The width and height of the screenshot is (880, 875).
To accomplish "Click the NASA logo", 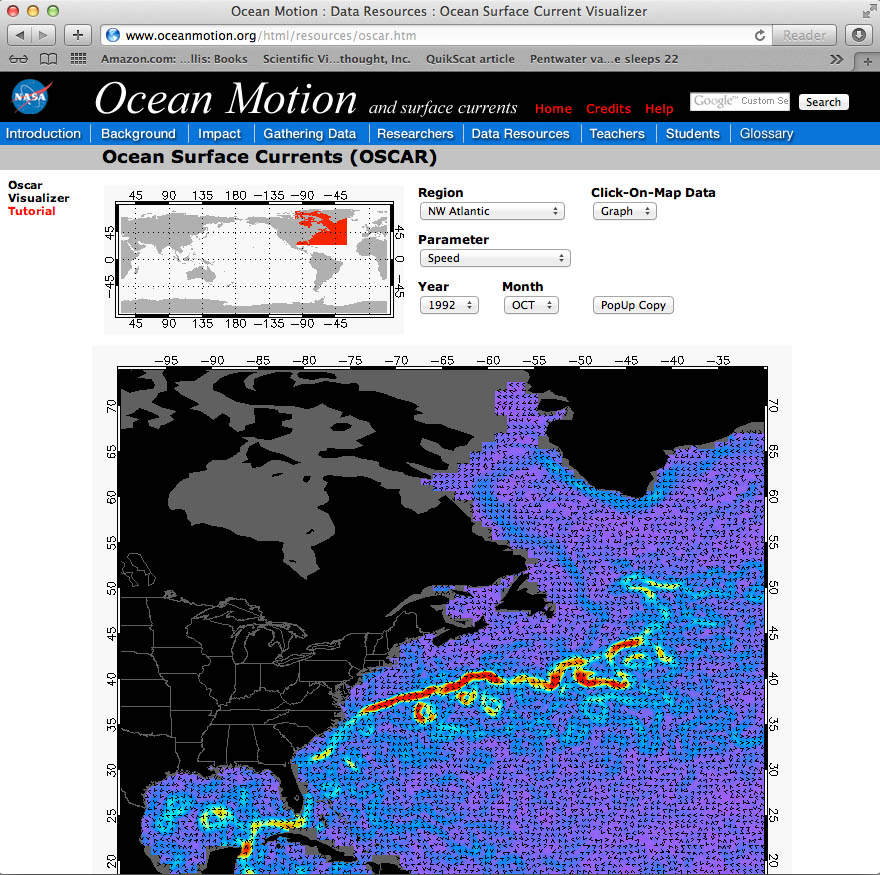I will tap(29, 98).
